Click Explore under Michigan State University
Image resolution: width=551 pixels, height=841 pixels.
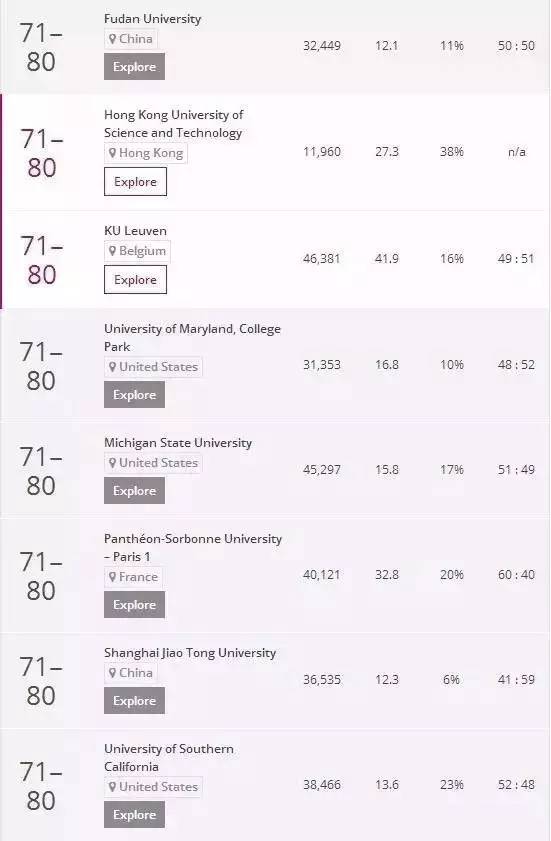tap(134, 491)
